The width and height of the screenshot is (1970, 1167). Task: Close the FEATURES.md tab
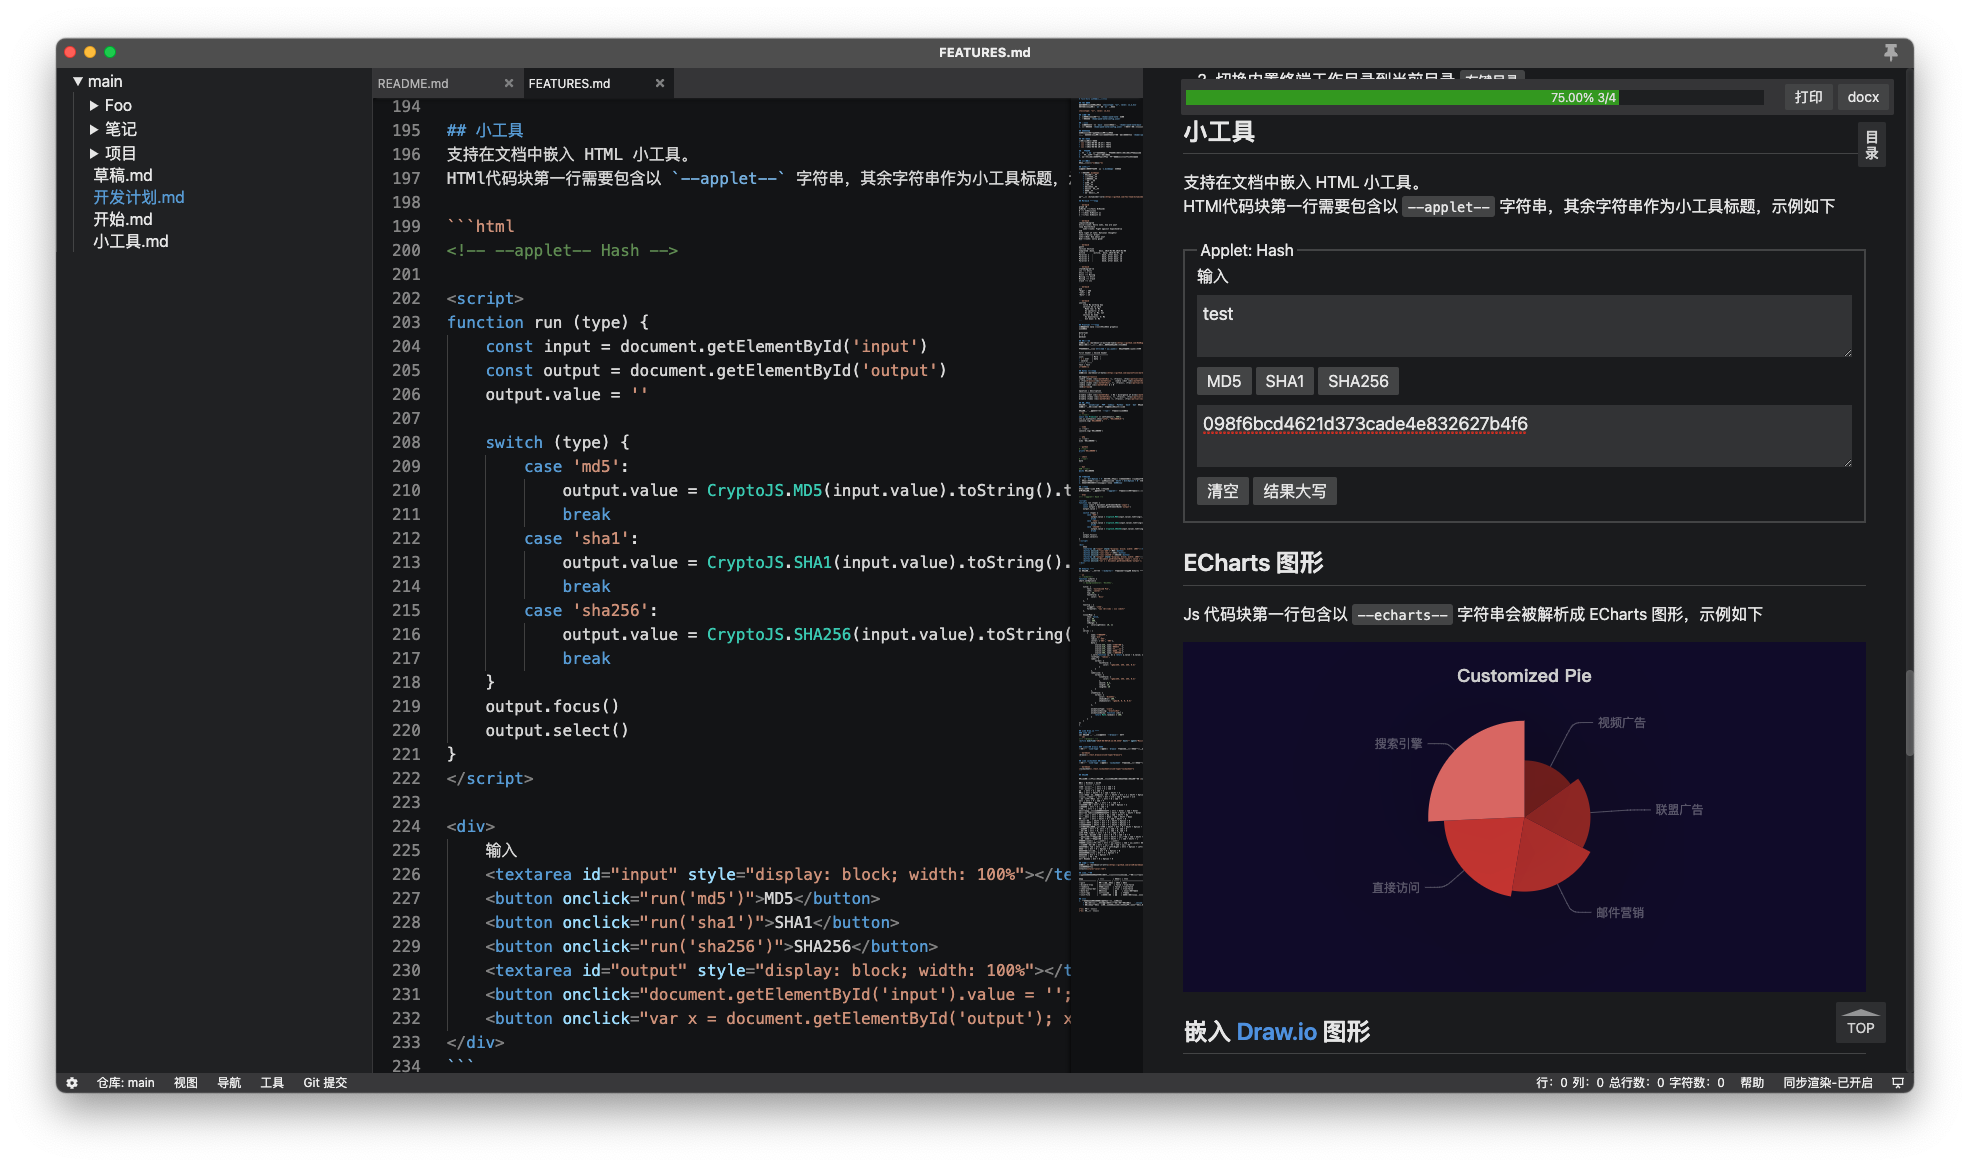(x=660, y=83)
